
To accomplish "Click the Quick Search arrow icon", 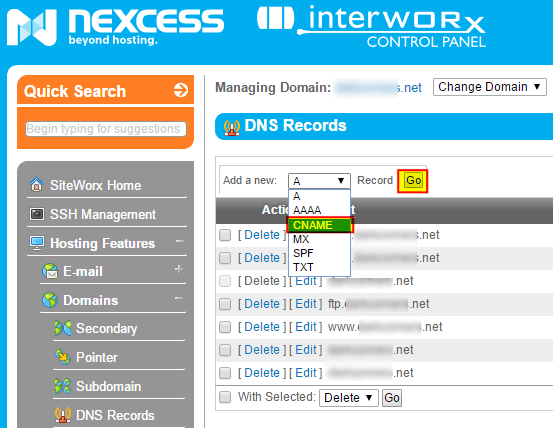I will coord(181,90).
